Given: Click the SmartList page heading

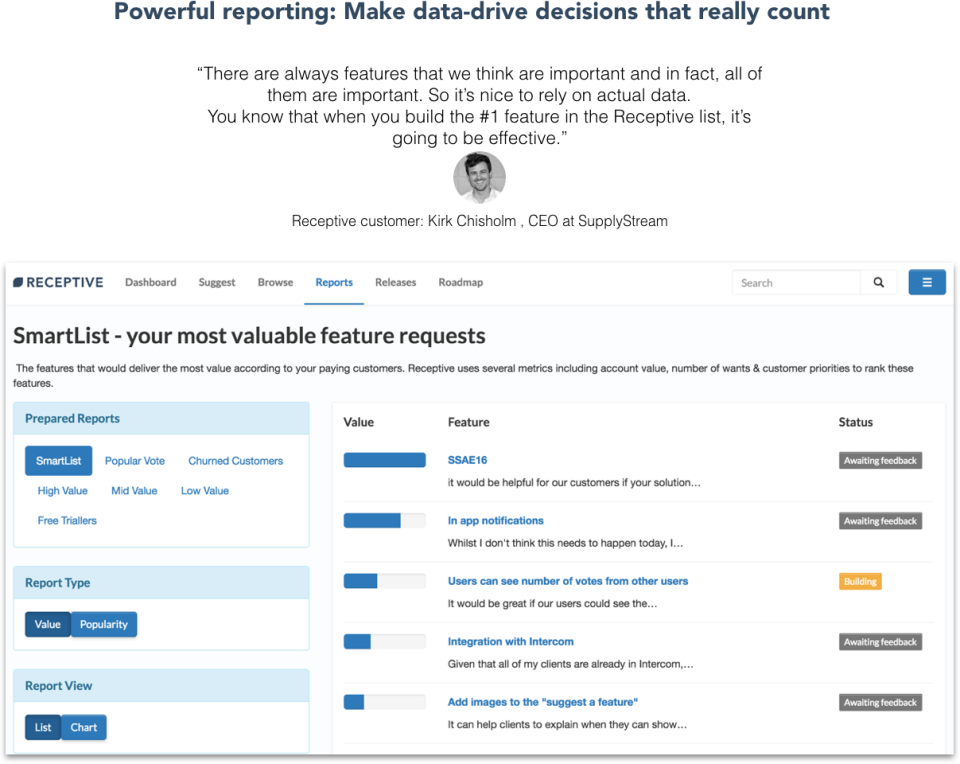Looking at the screenshot, I should 249,336.
